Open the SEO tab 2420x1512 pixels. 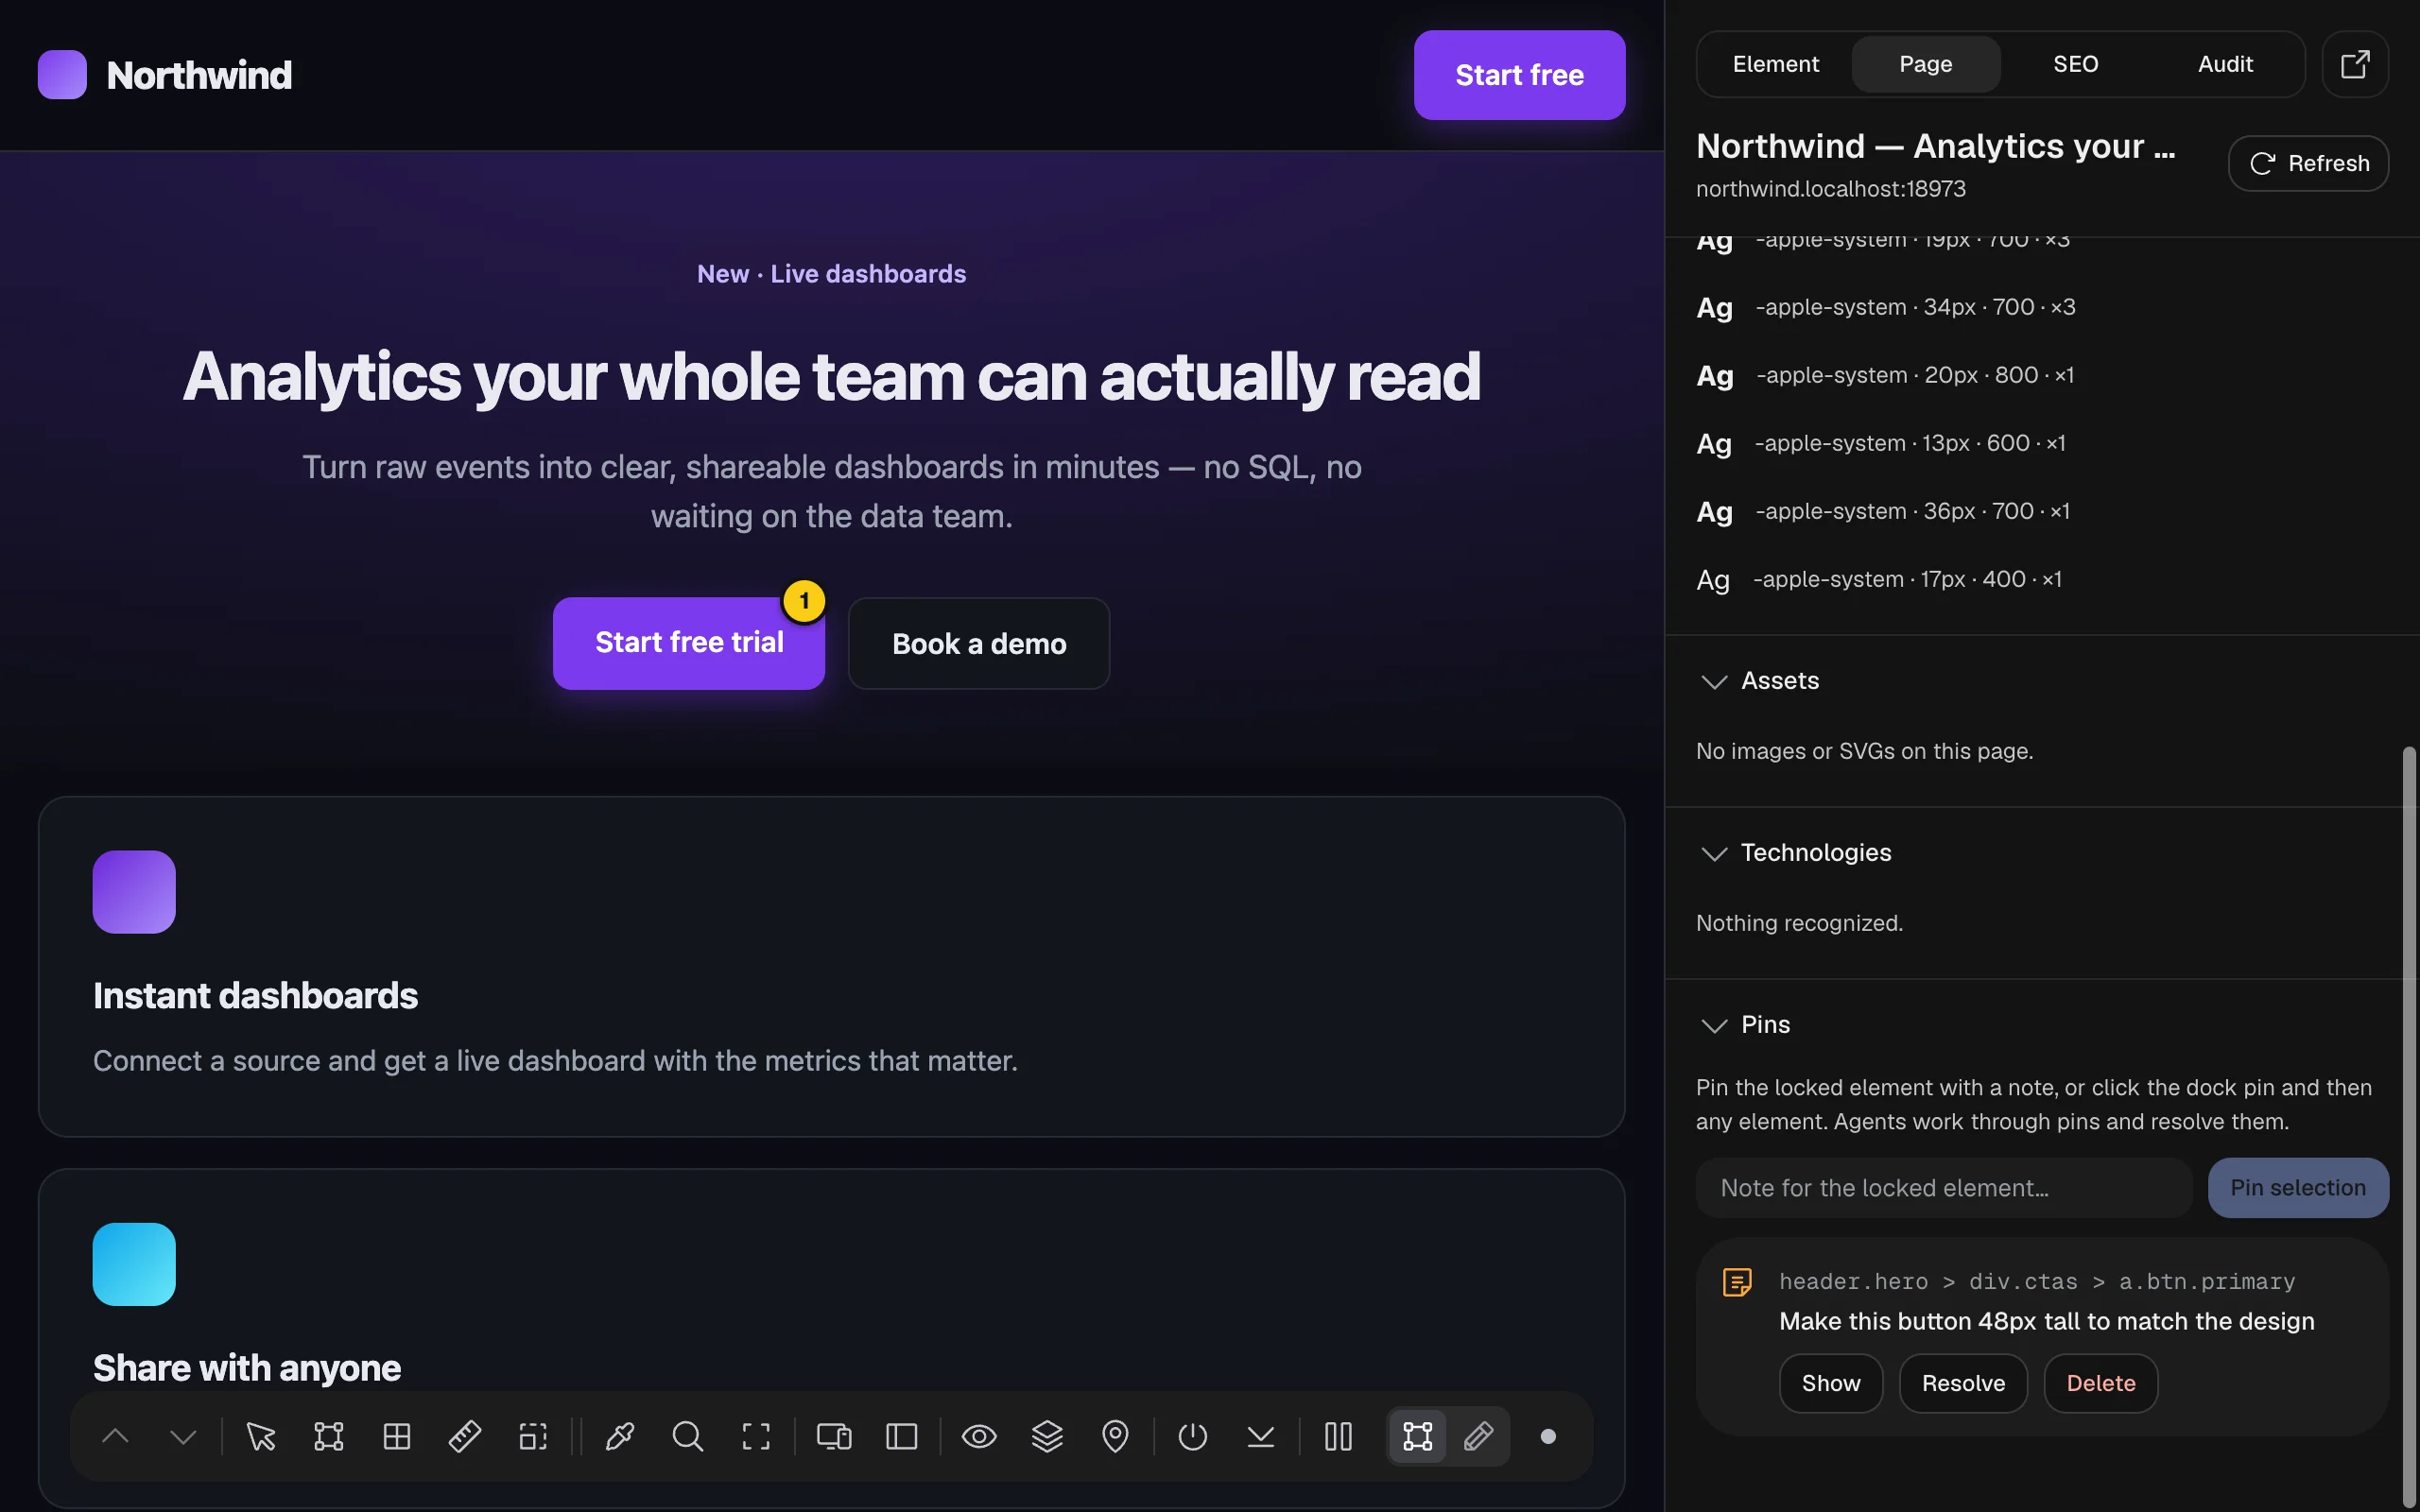[2076, 64]
